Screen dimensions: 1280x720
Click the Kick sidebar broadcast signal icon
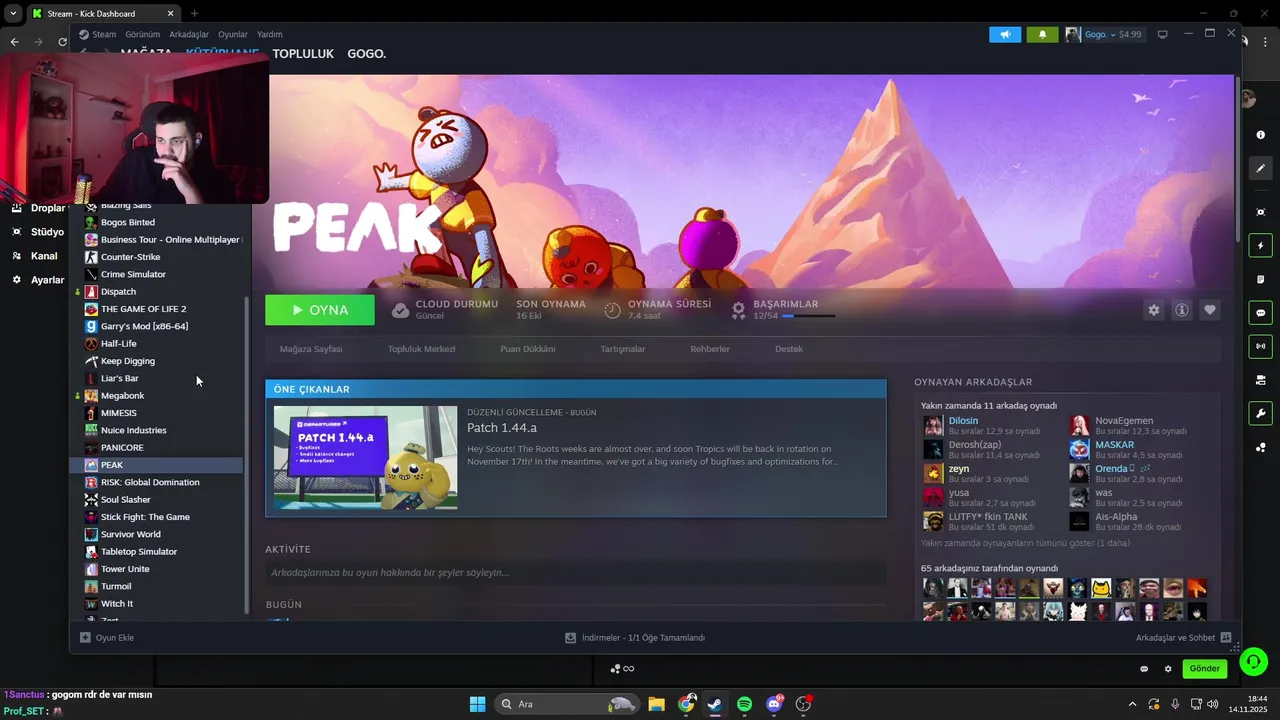1261,346
